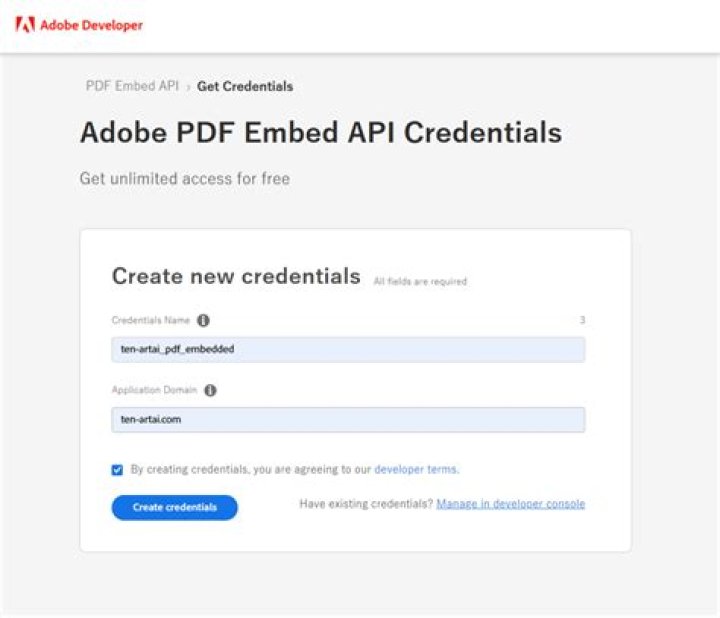Focus the Credentials Name input field
The image size is (720, 618).
(348, 349)
